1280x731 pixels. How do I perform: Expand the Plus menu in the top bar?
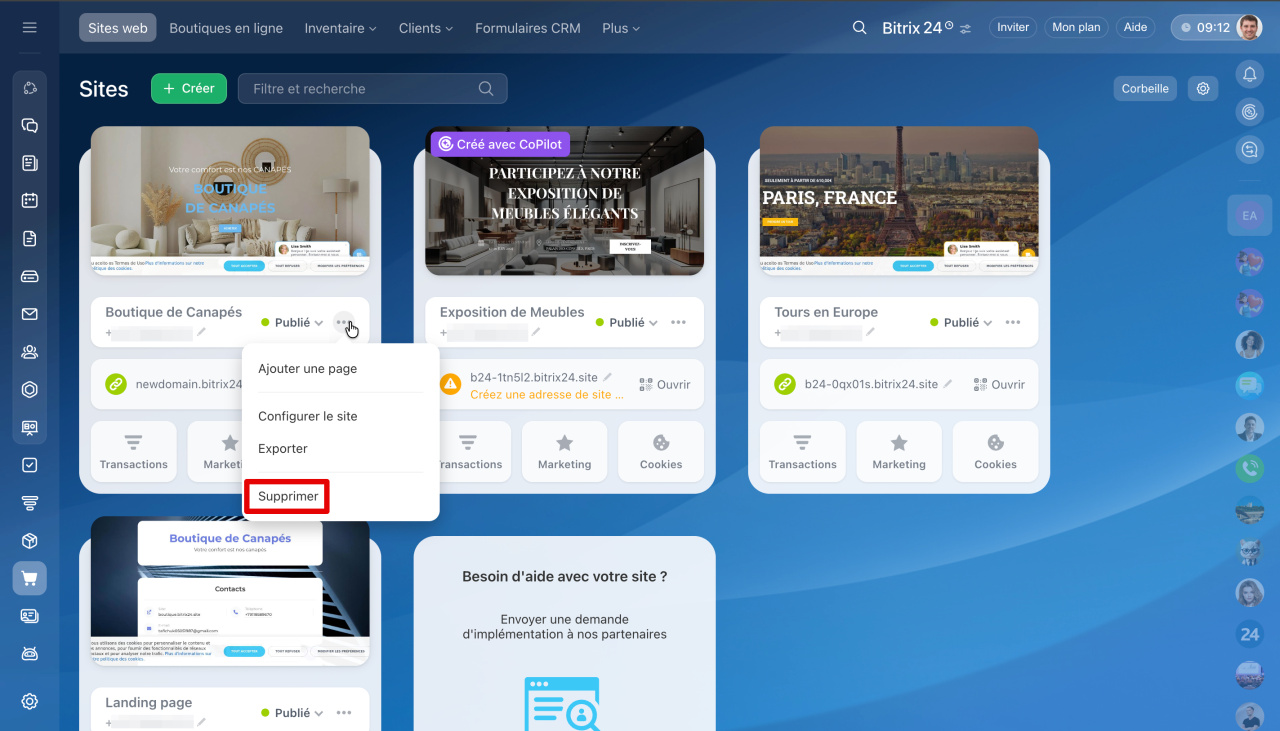(x=621, y=28)
